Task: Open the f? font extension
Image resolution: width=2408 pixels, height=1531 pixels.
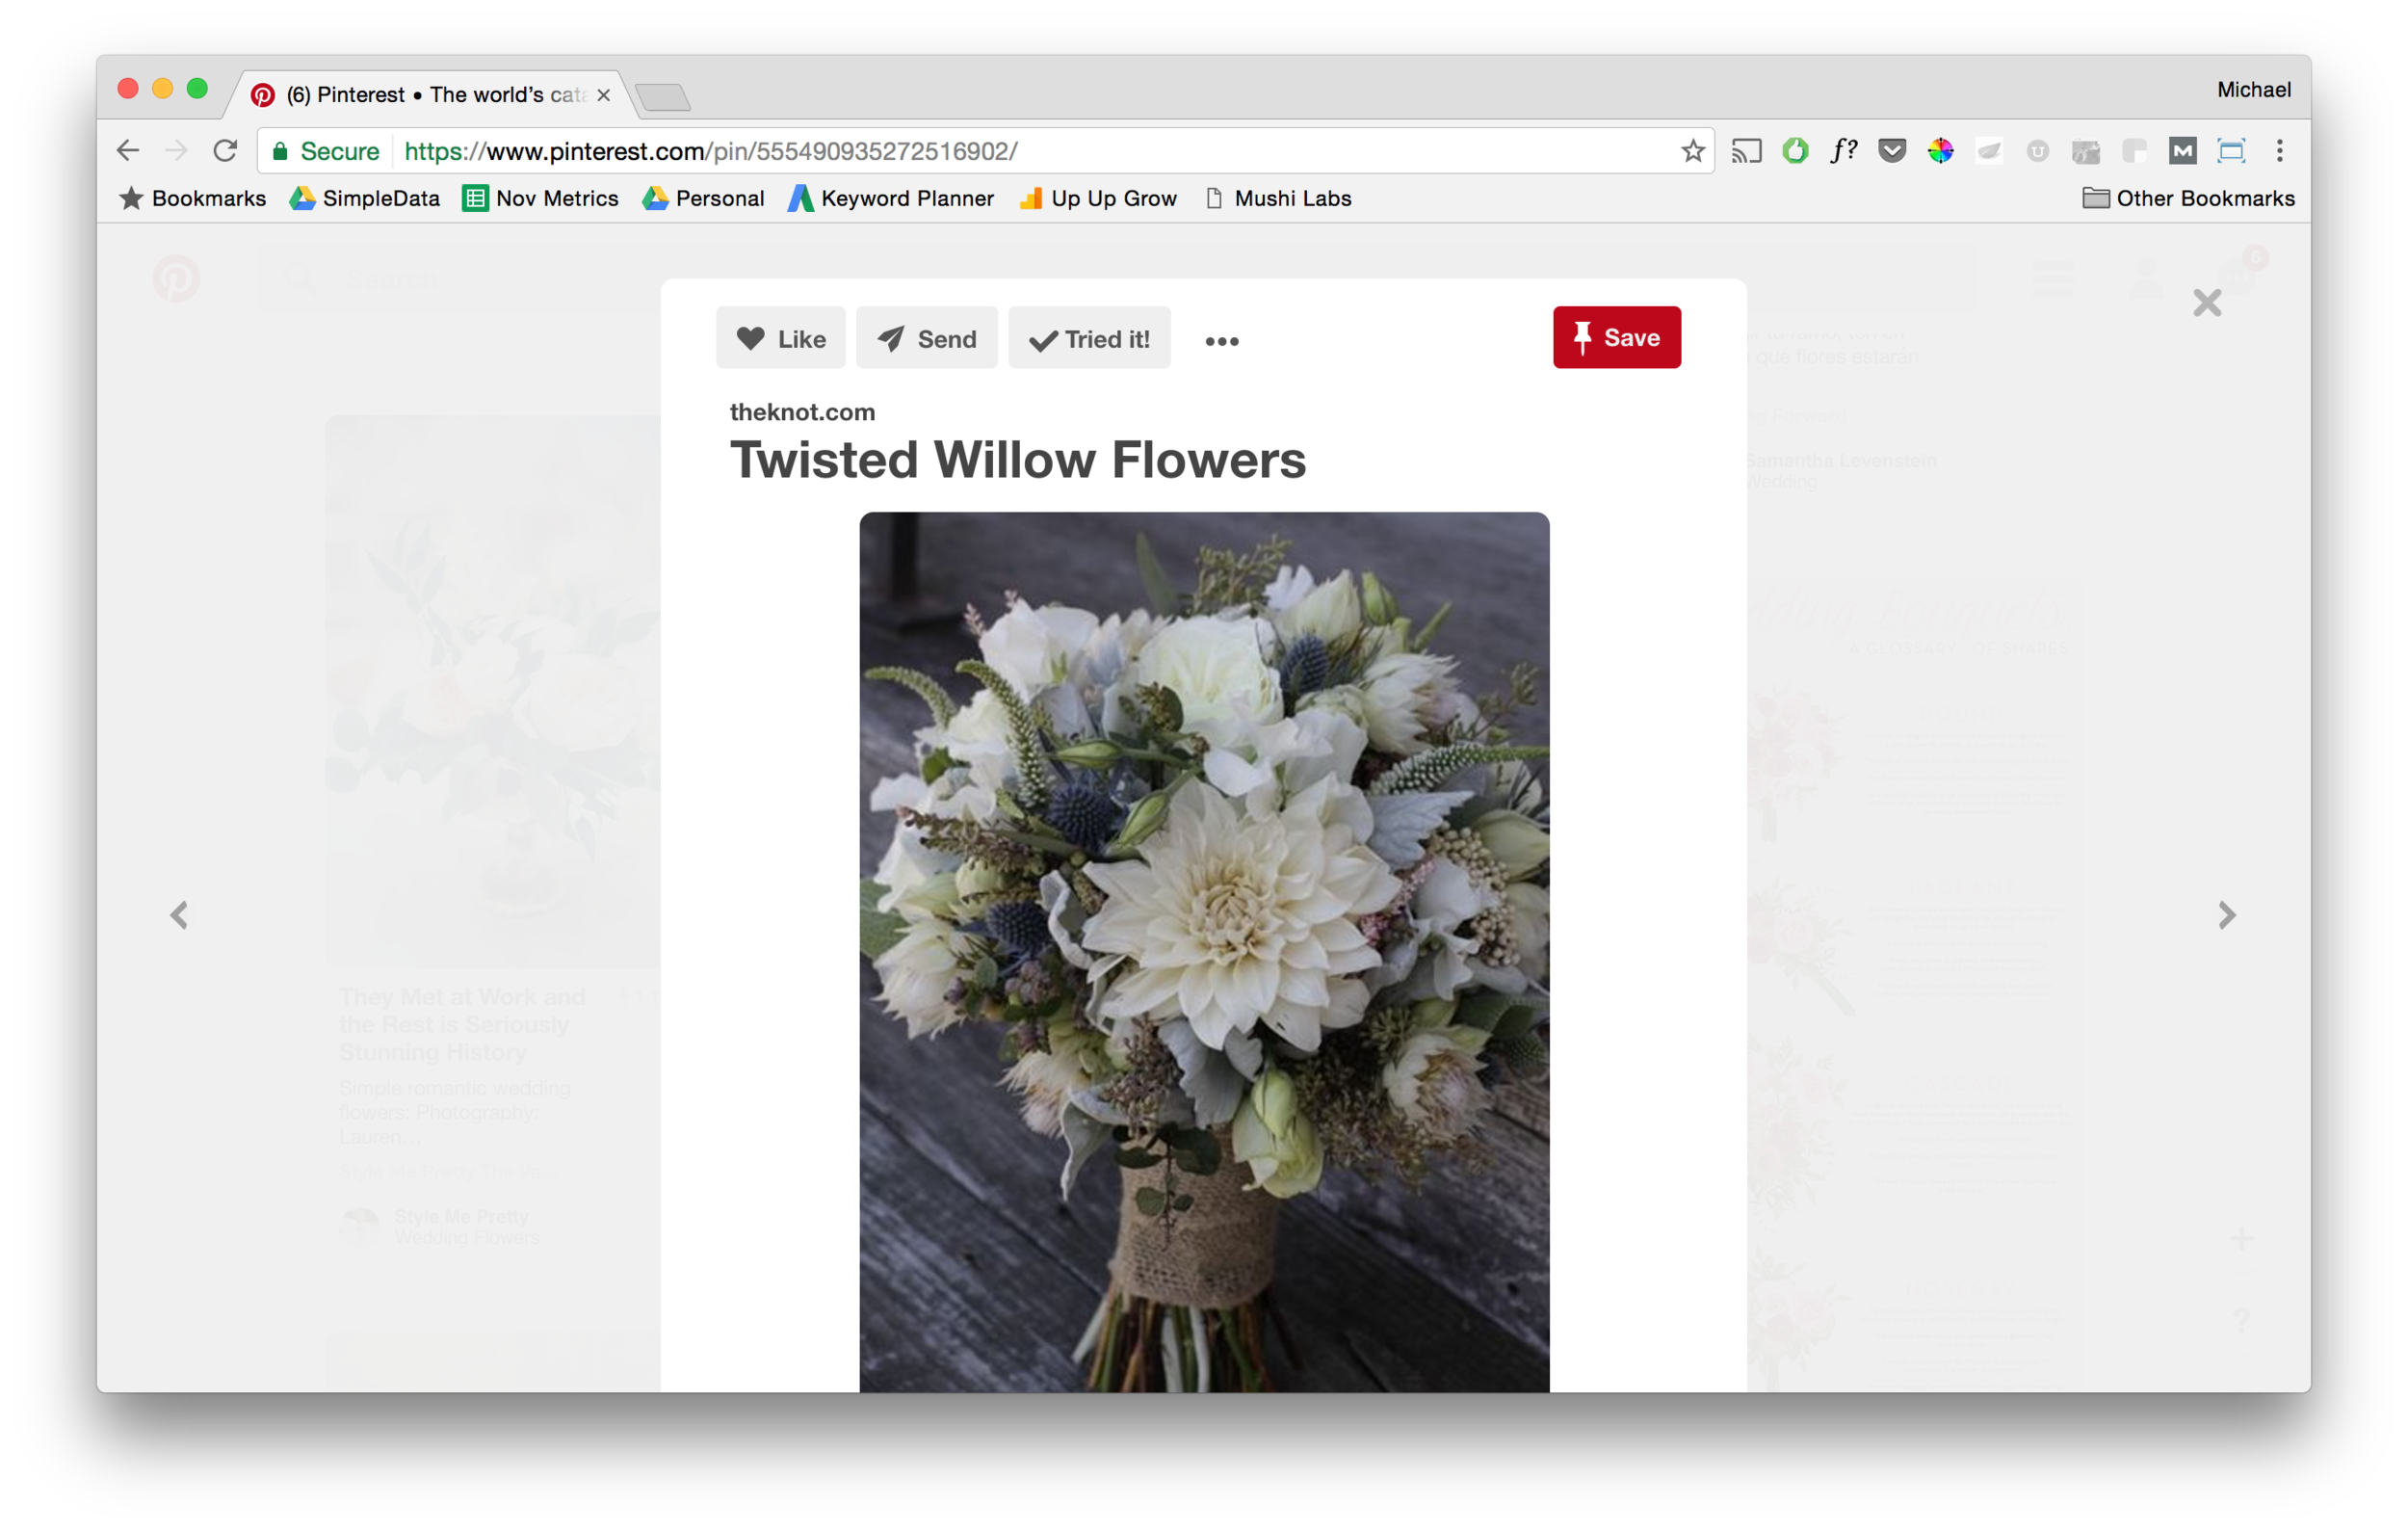Action: click(1843, 151)
